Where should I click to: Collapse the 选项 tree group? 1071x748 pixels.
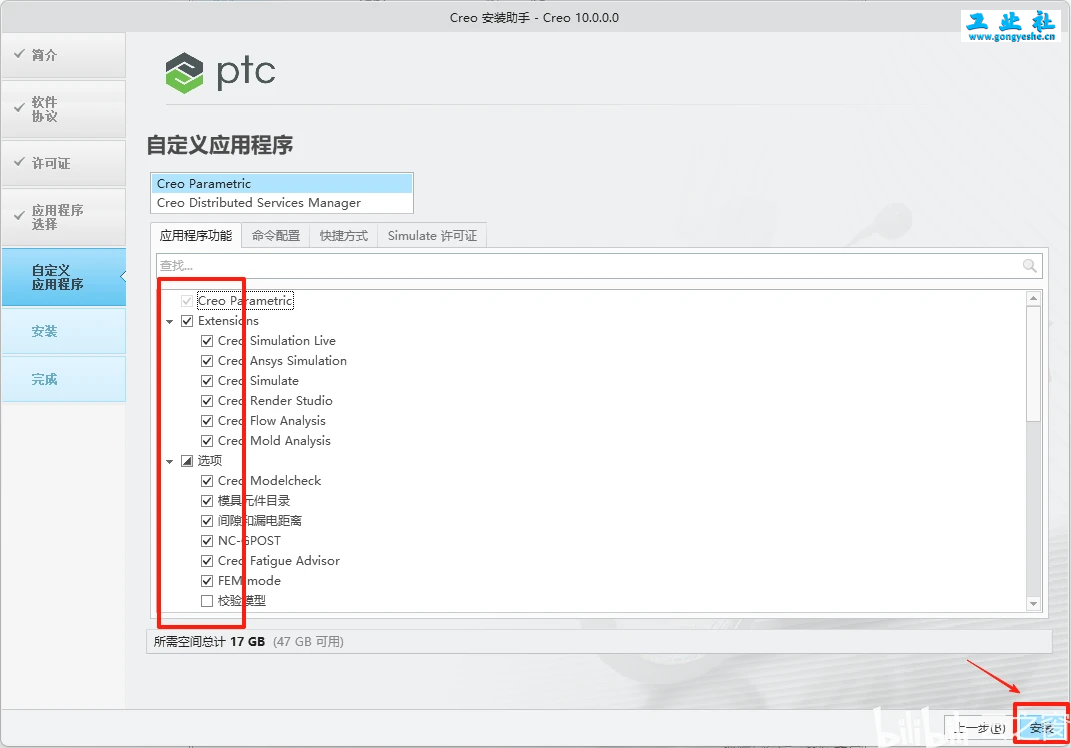[x=169, y=462]
